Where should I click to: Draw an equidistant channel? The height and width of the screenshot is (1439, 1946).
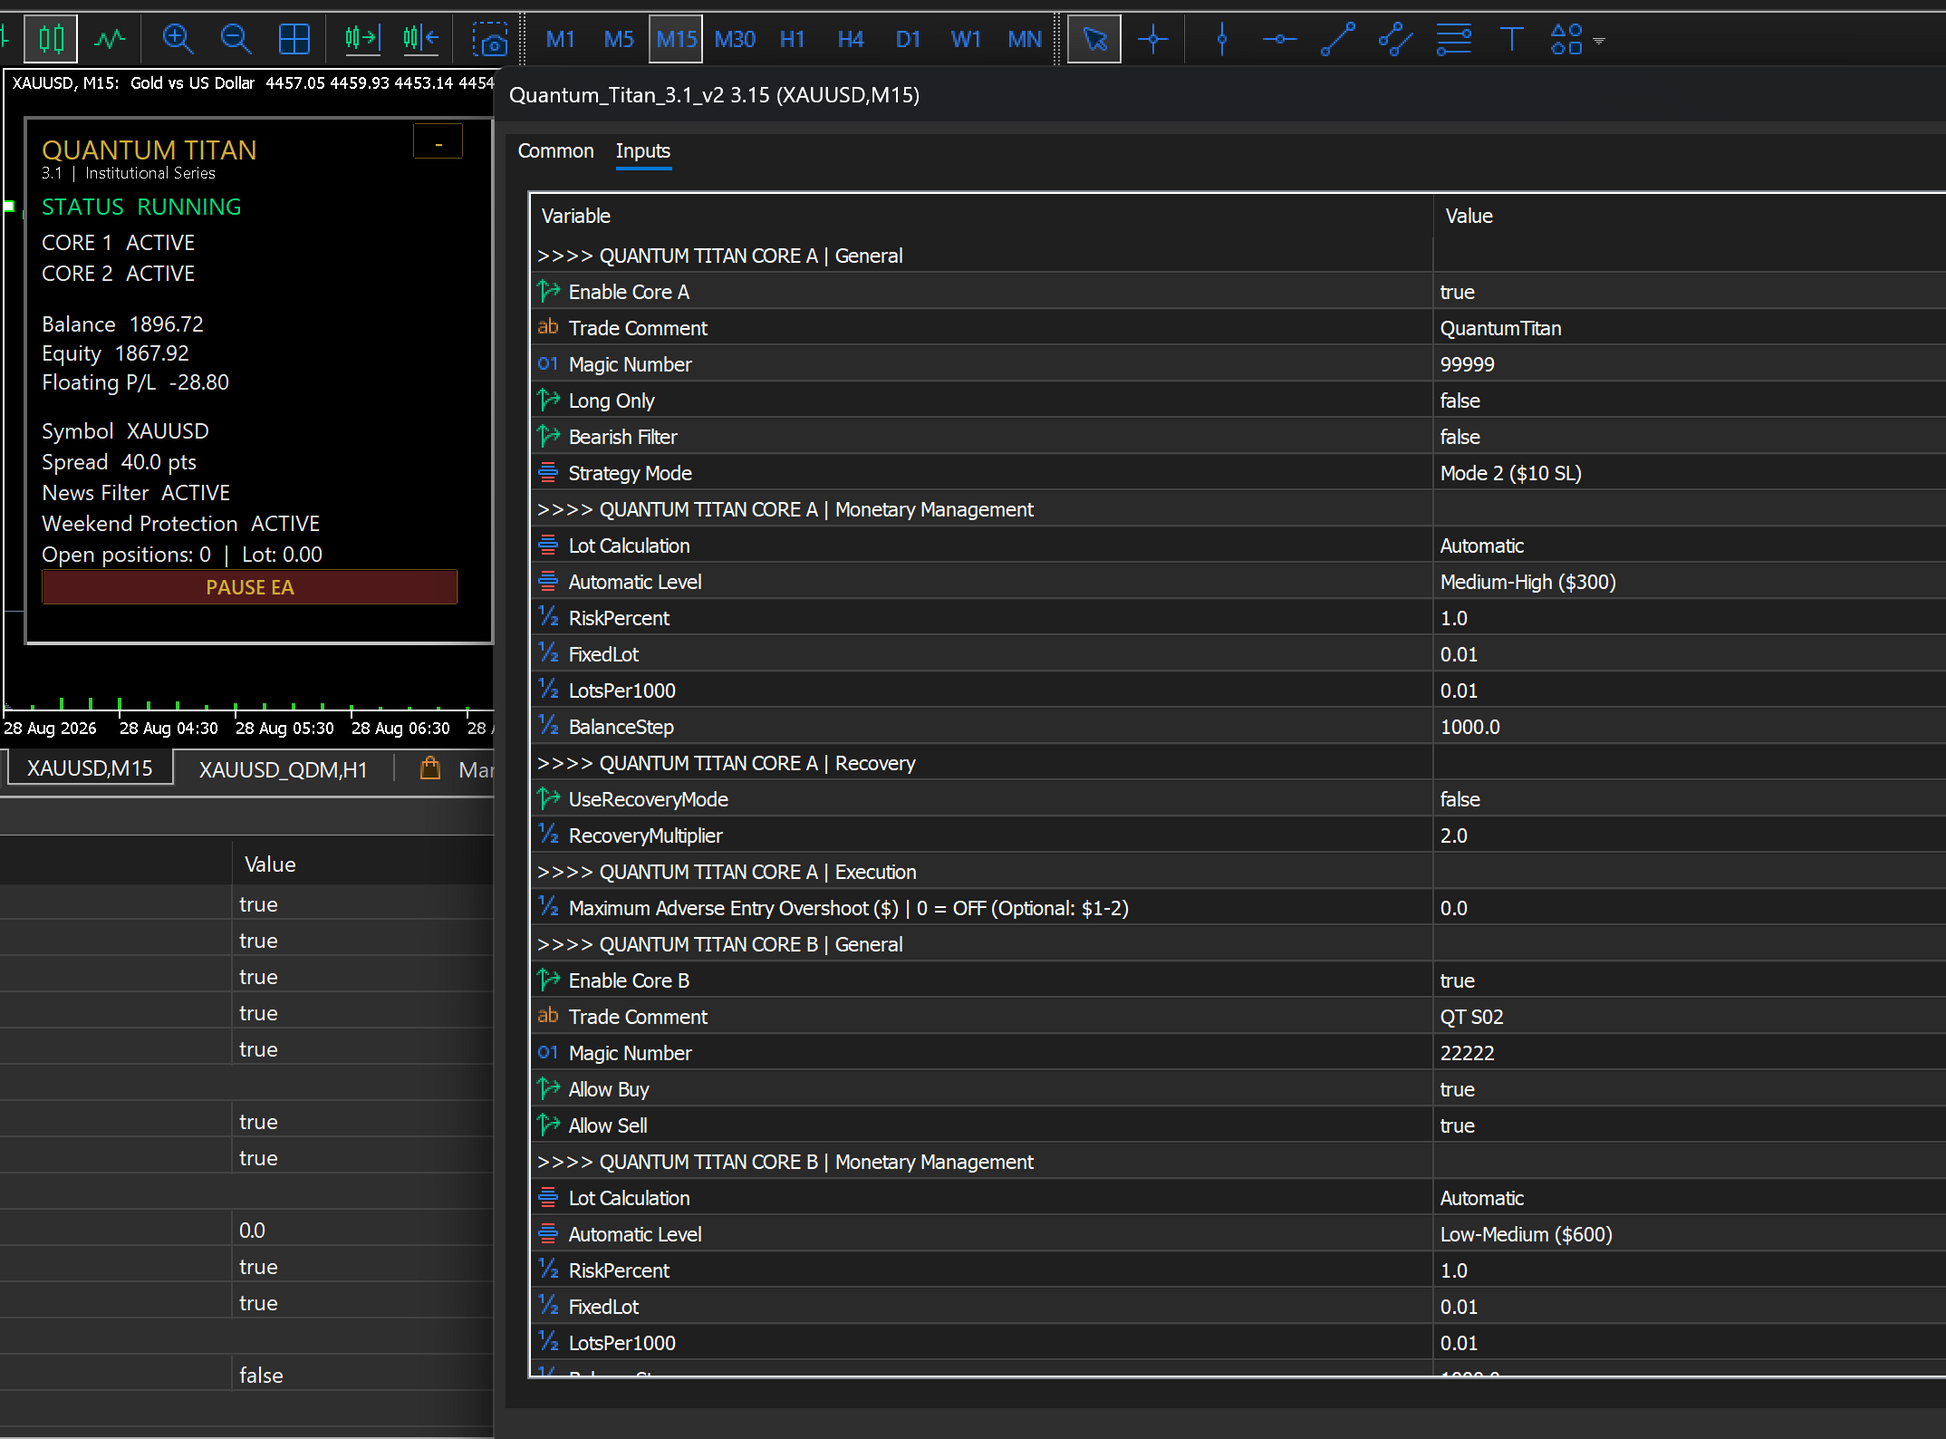(x=1396, y=39)
